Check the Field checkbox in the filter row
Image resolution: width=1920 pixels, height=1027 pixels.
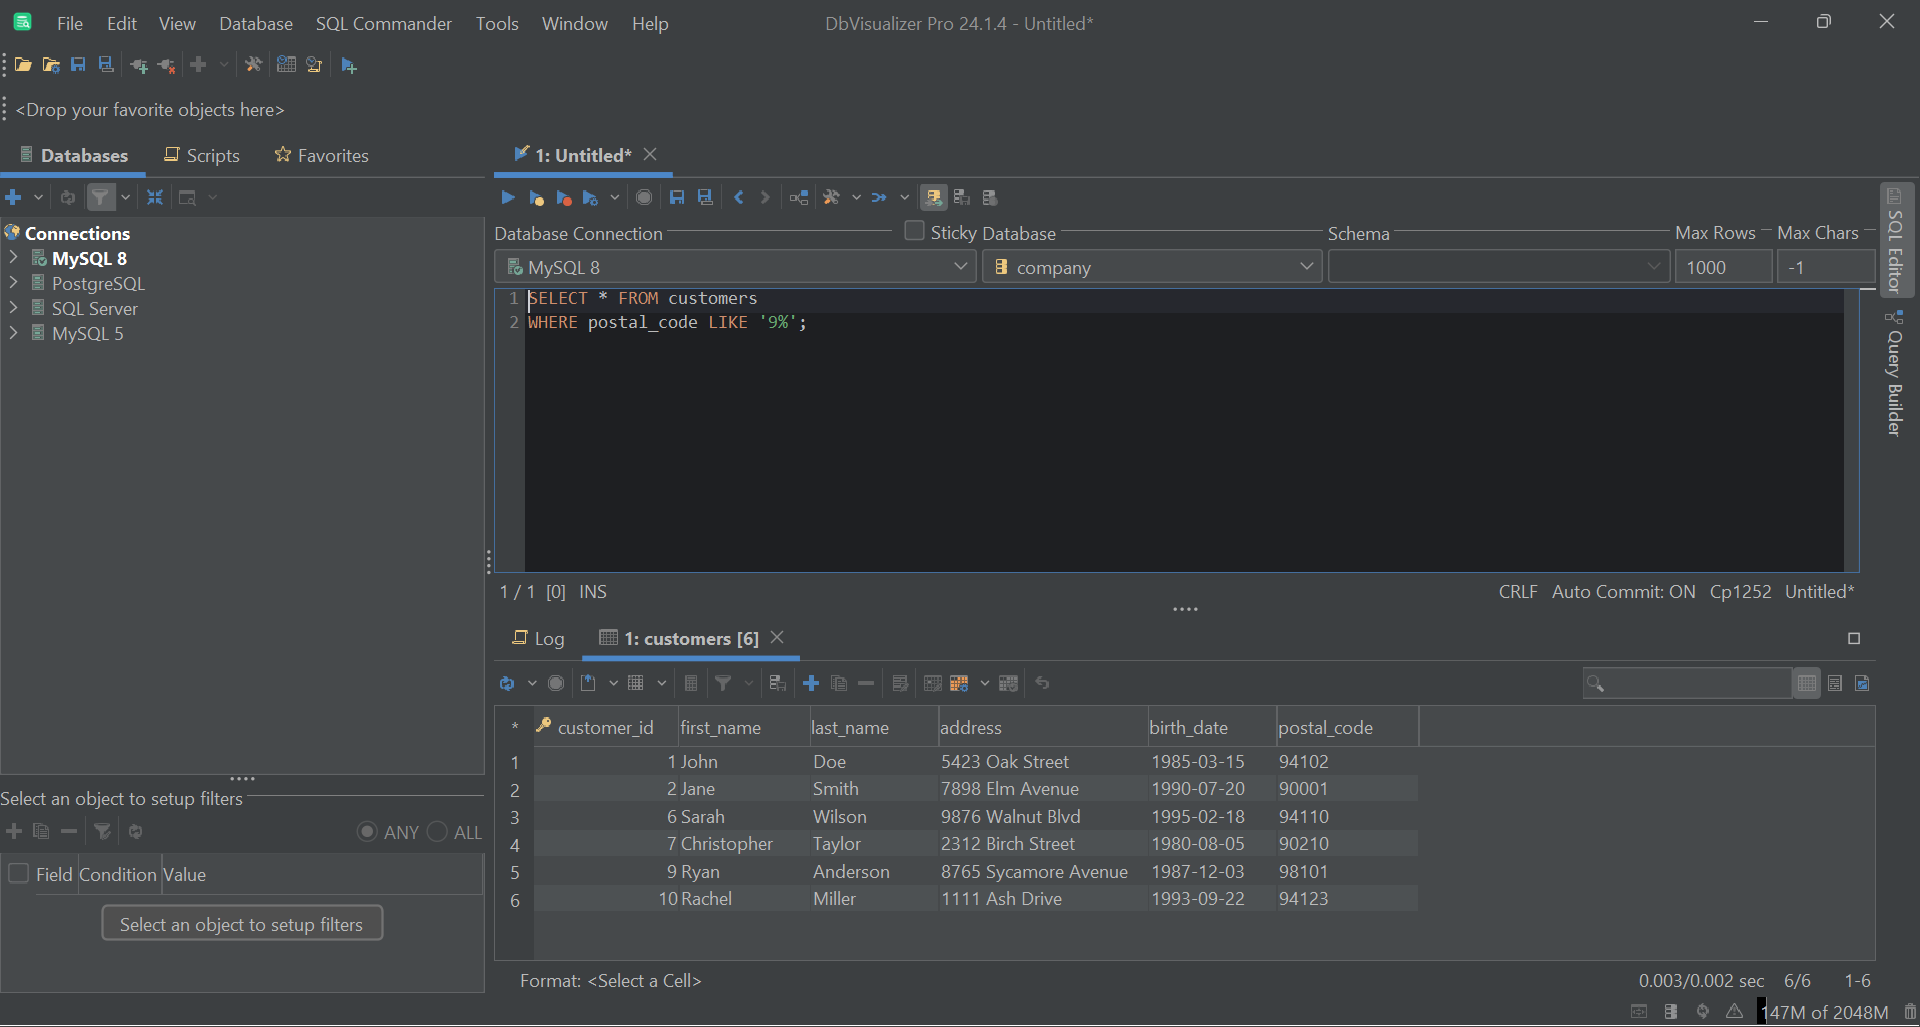tap(18, 873)
